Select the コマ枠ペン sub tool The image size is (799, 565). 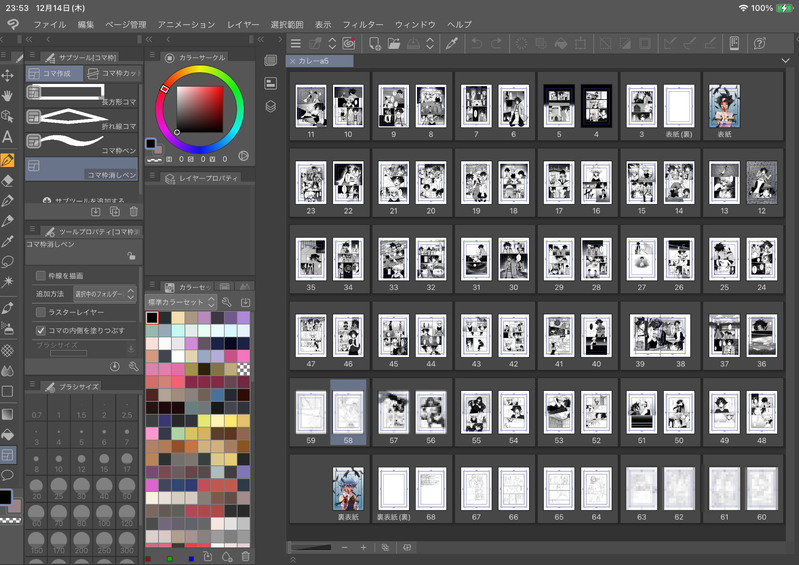point(82,144)
